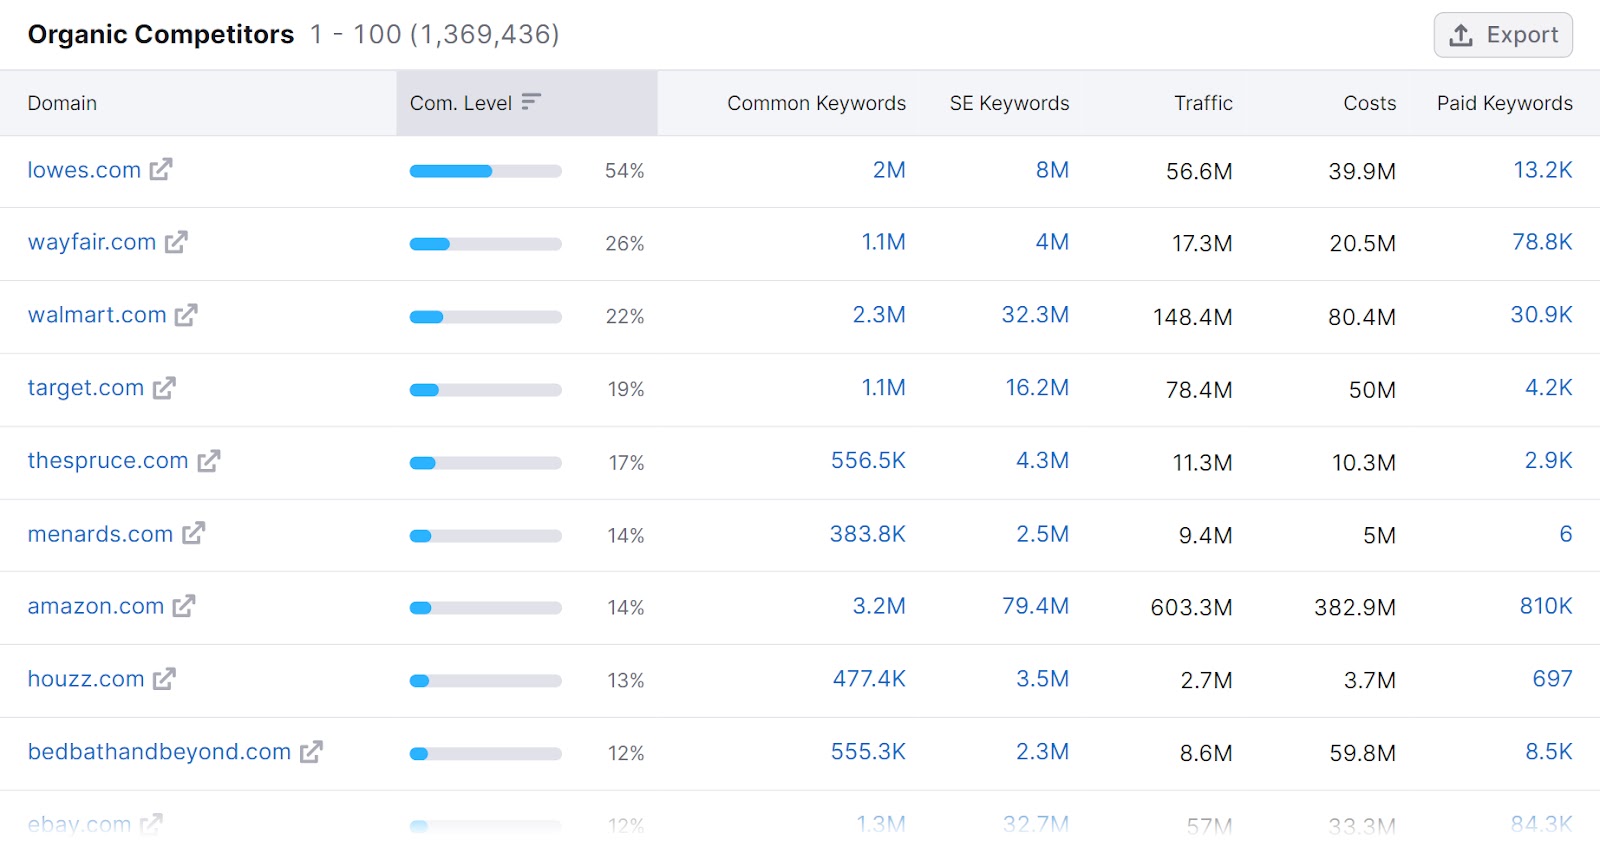Click houzz.com paid keywords 697
This screenshot has height=853, width=1600.
1552,679
